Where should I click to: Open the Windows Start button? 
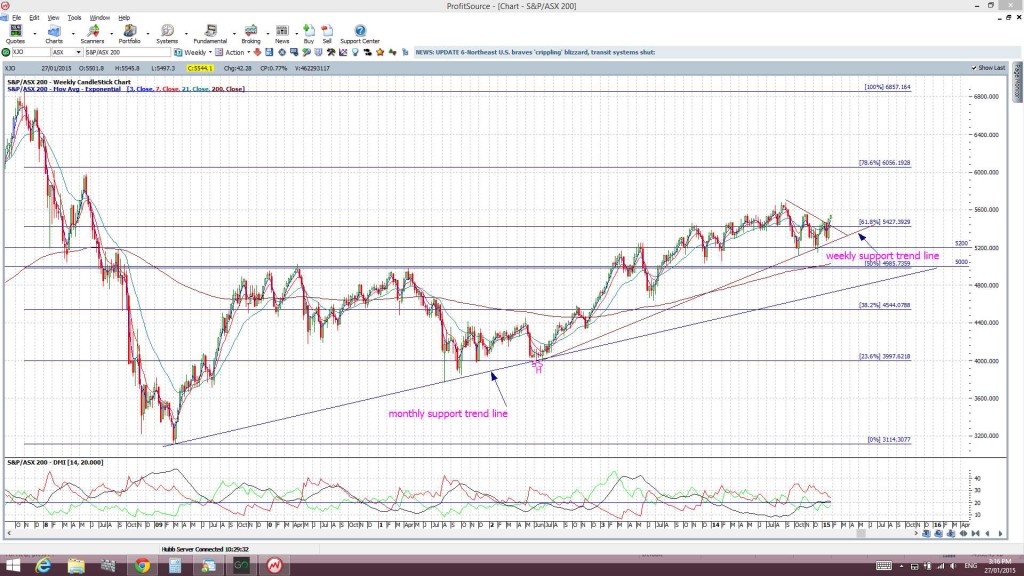12,566
